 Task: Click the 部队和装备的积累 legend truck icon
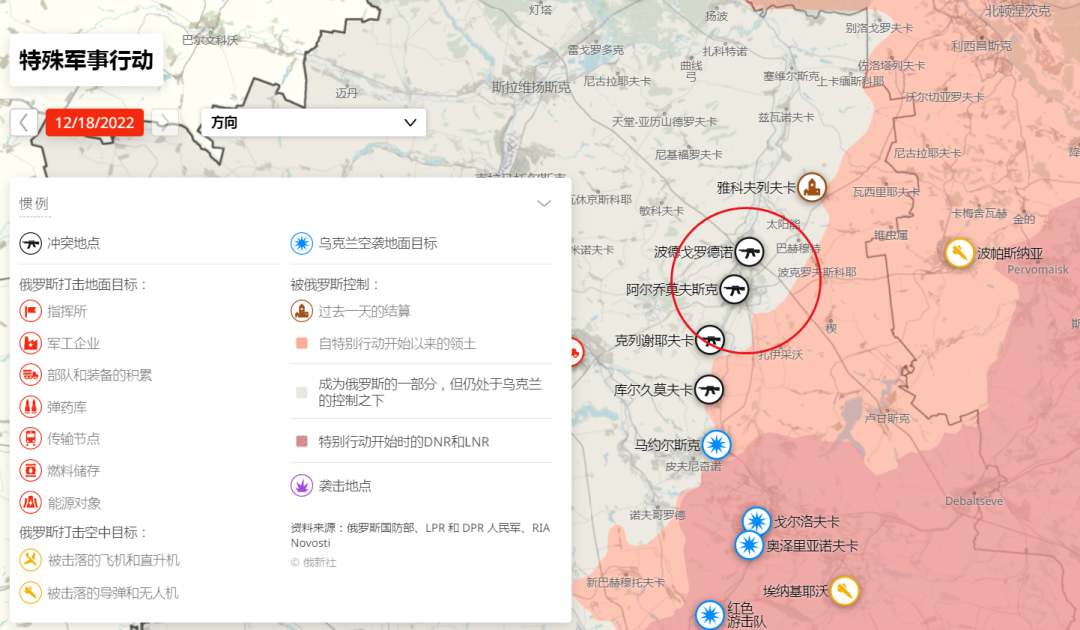click(x=30, y=375)
